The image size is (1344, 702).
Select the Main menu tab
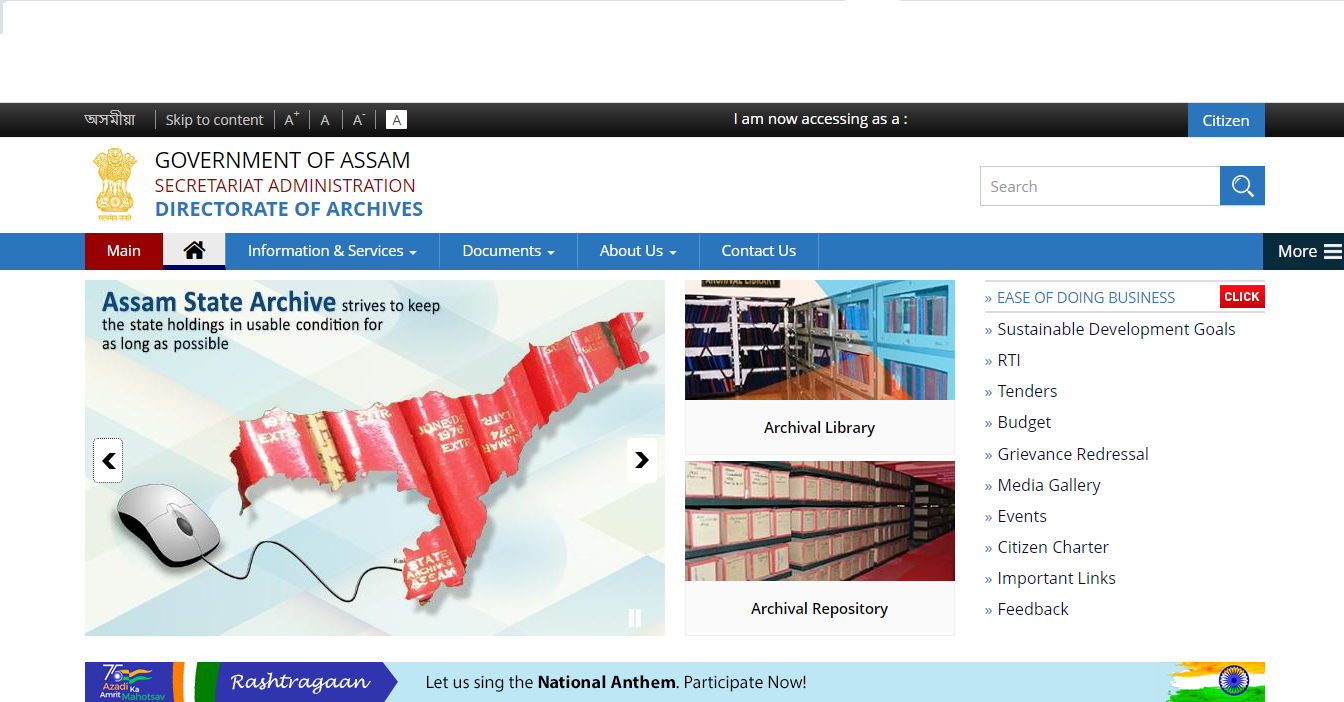point(124,251)
